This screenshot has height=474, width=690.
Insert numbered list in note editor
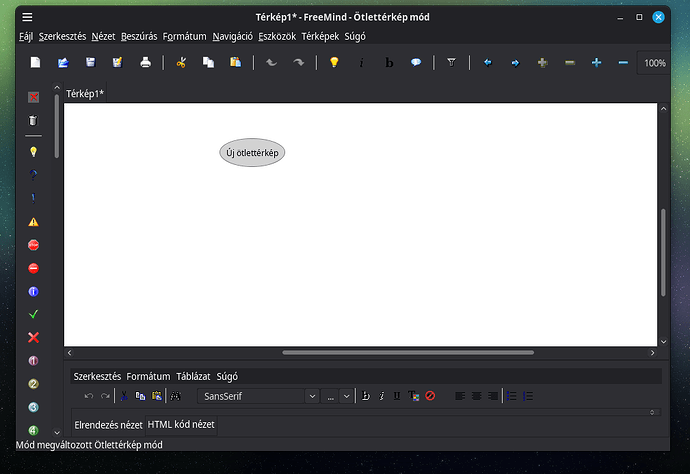528,396
